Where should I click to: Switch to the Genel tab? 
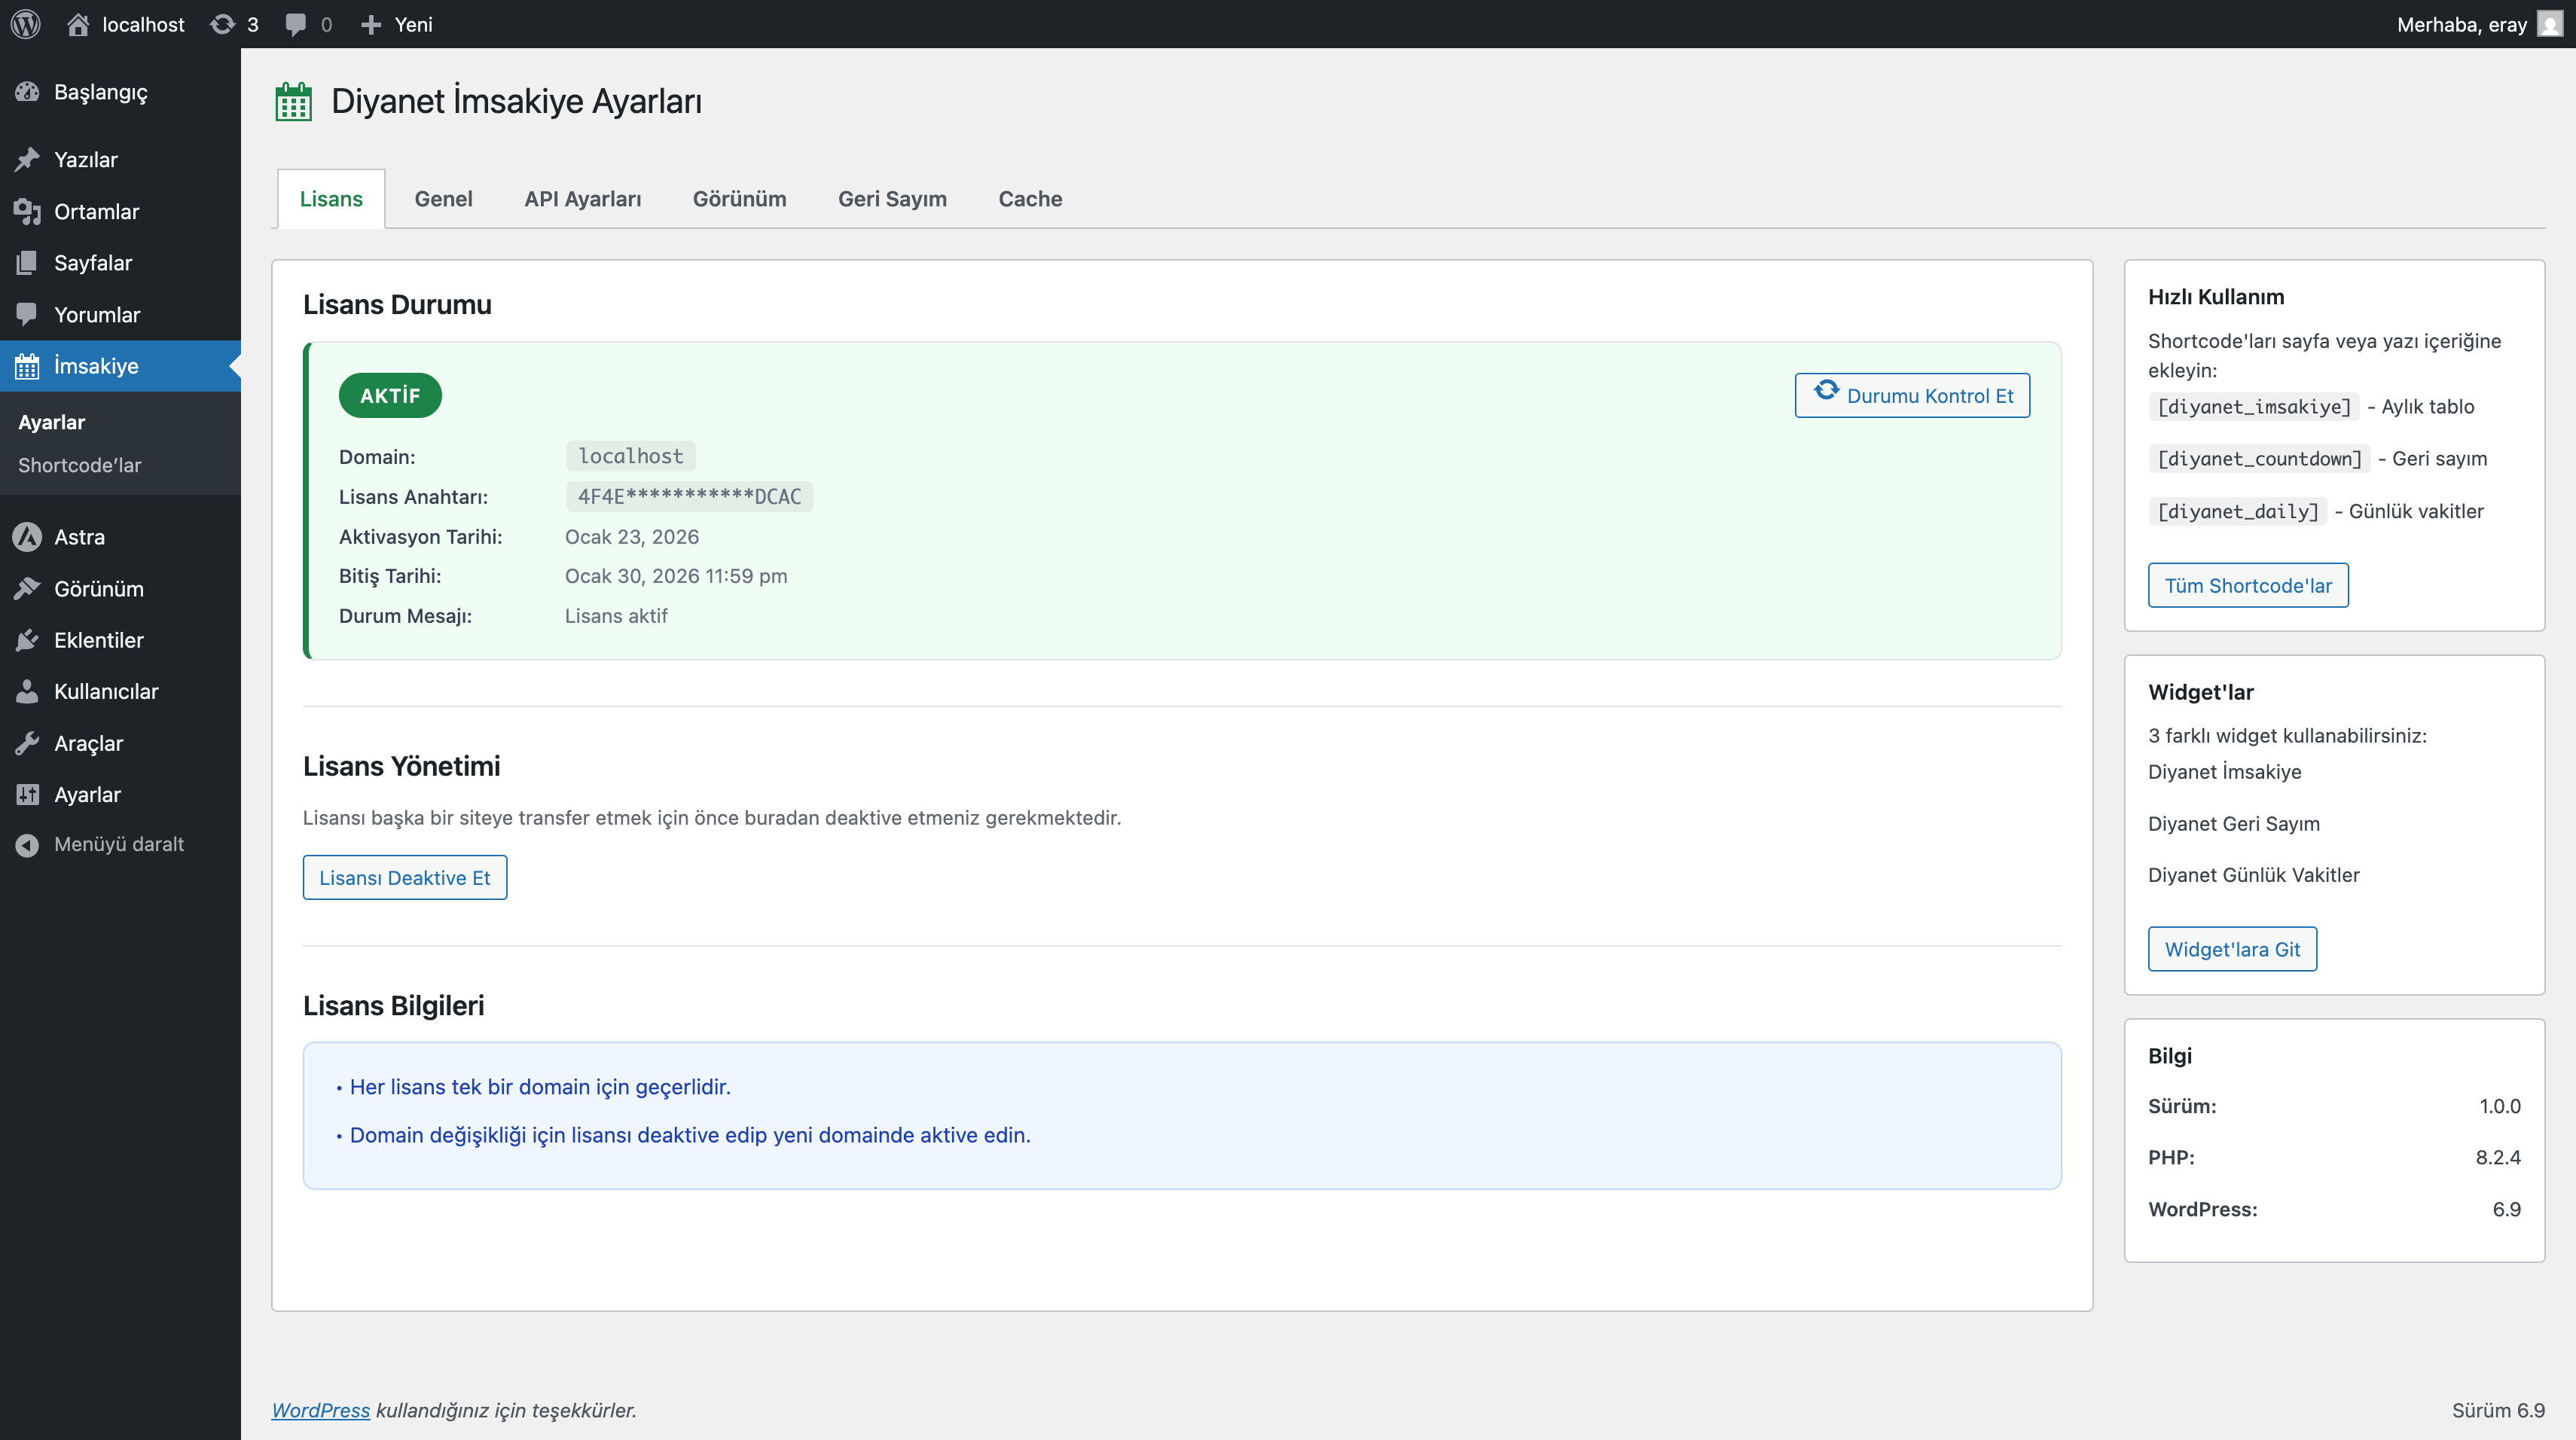tap(443, 199)
